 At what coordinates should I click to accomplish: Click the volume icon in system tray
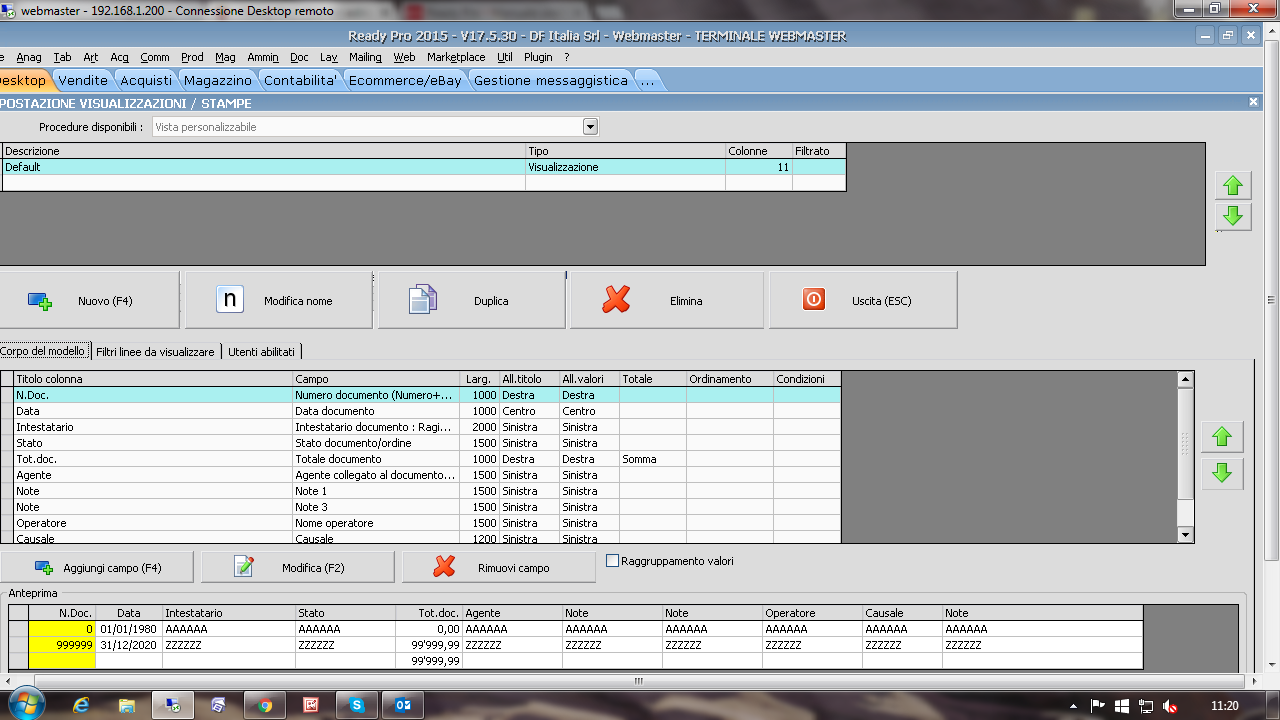tap(1170, 705)
